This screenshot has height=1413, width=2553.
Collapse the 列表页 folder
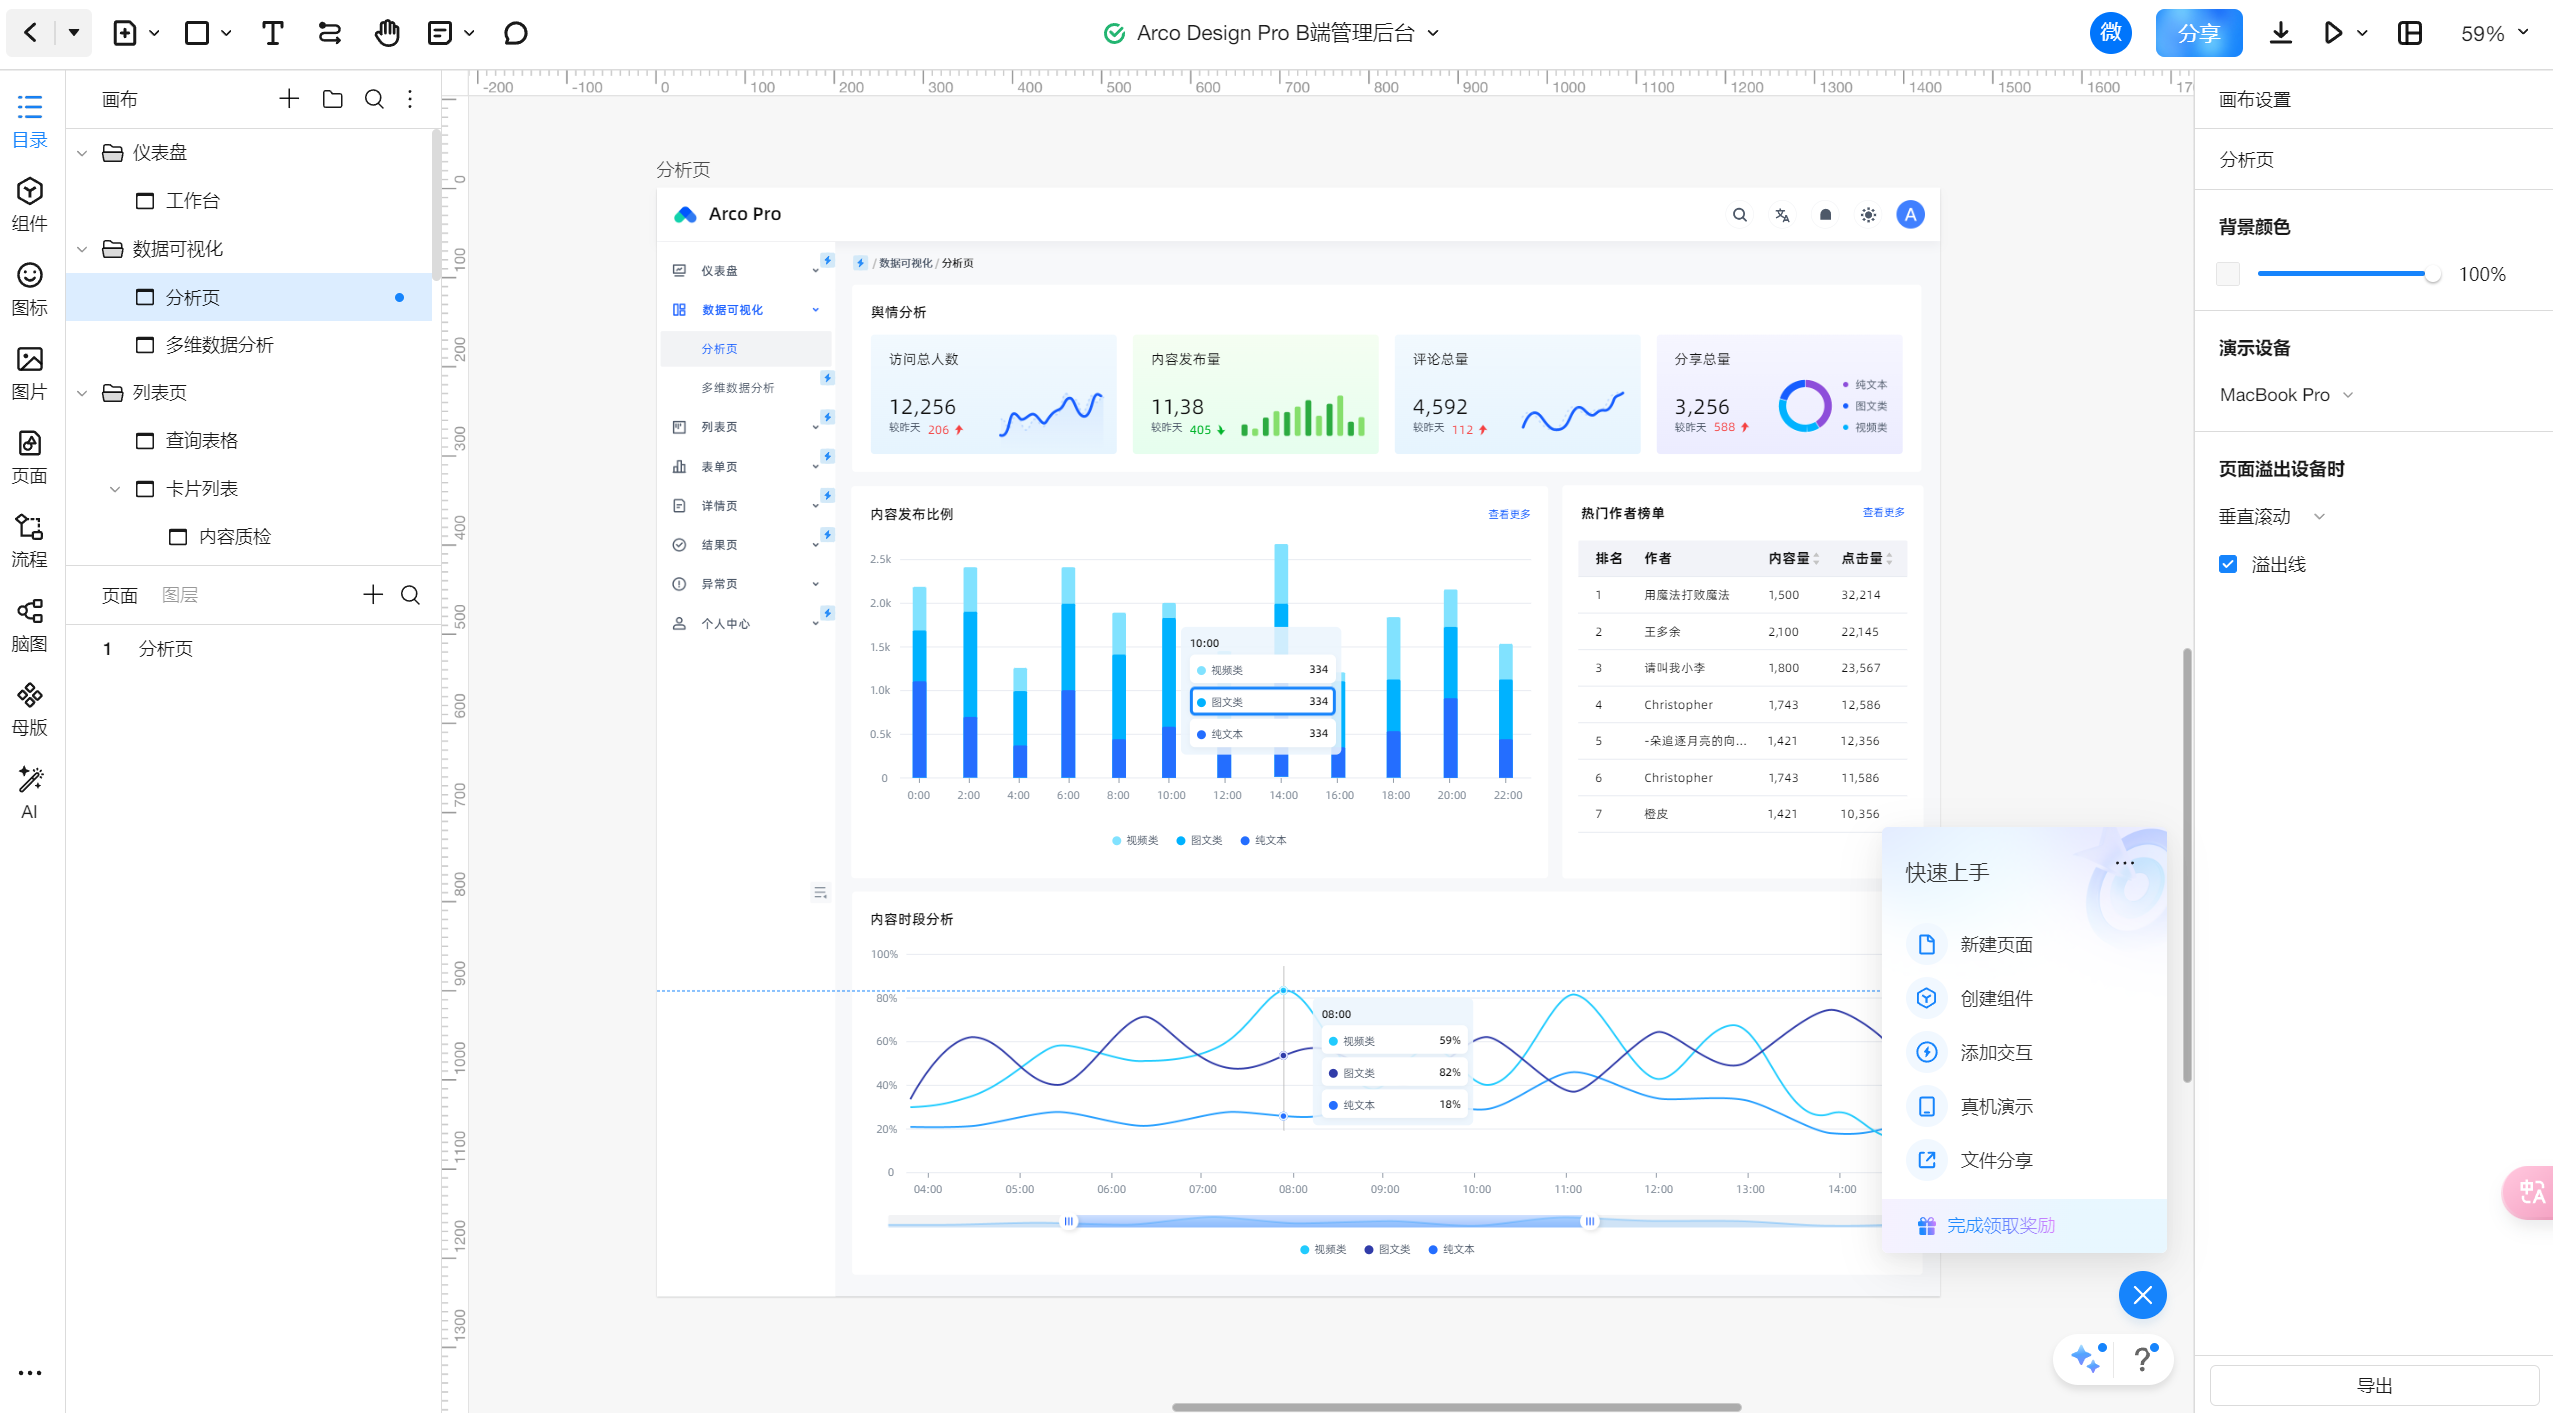[82, 393]
